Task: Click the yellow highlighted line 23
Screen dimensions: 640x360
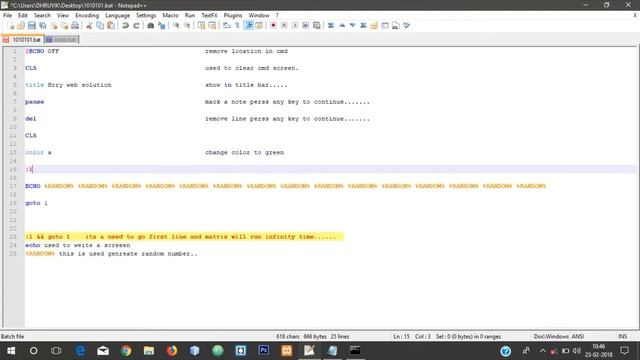Action: (184, 237)
